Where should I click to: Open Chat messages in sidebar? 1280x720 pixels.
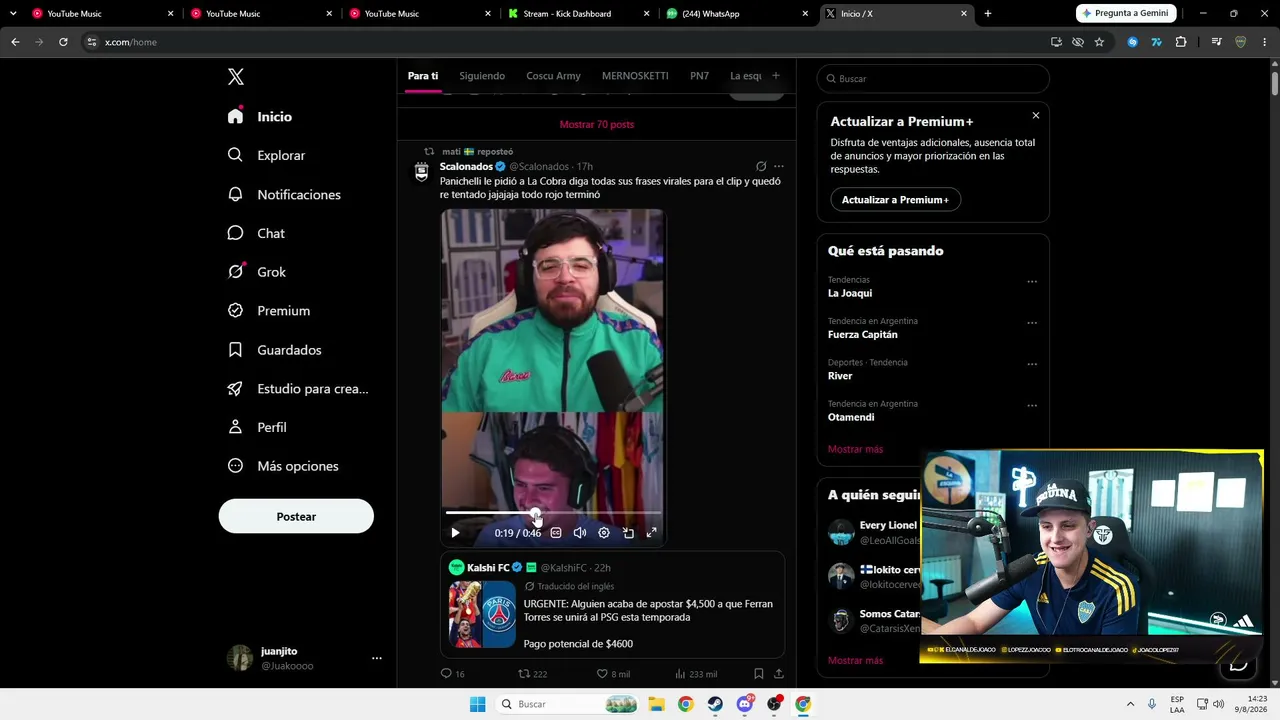[x=256, y=233]
